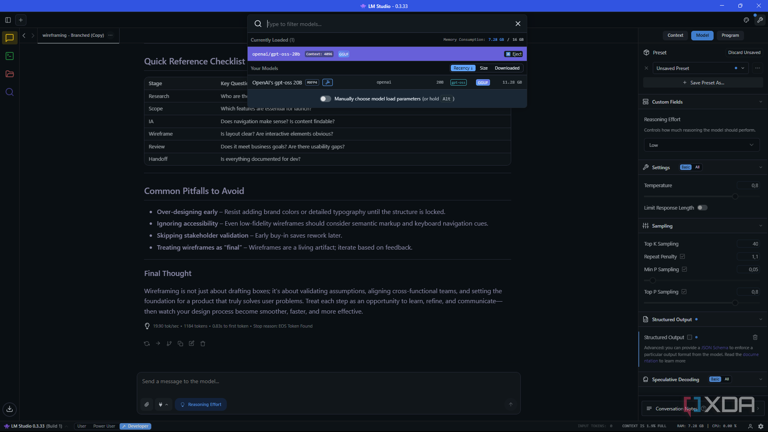Viewport: 768px width, 432px height.
Task: Open the Reasoning Effort Low dropdown
Action: click(701, 145)
